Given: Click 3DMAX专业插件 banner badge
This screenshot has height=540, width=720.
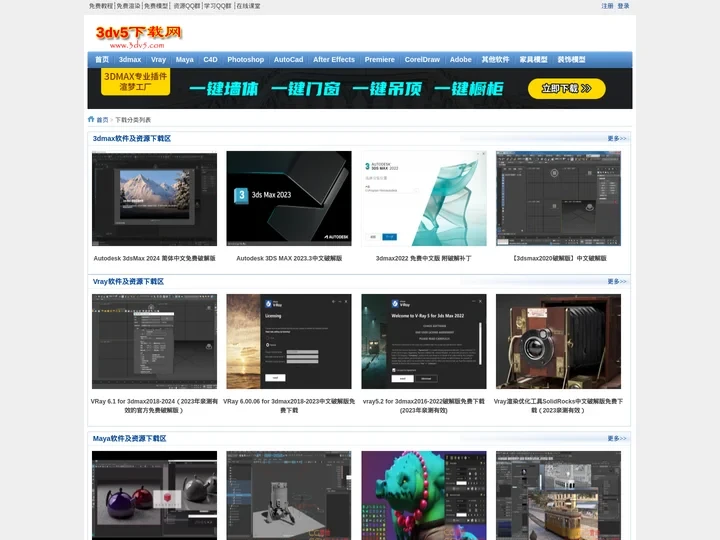Looking at the screenshot, I should pos(135,81).
